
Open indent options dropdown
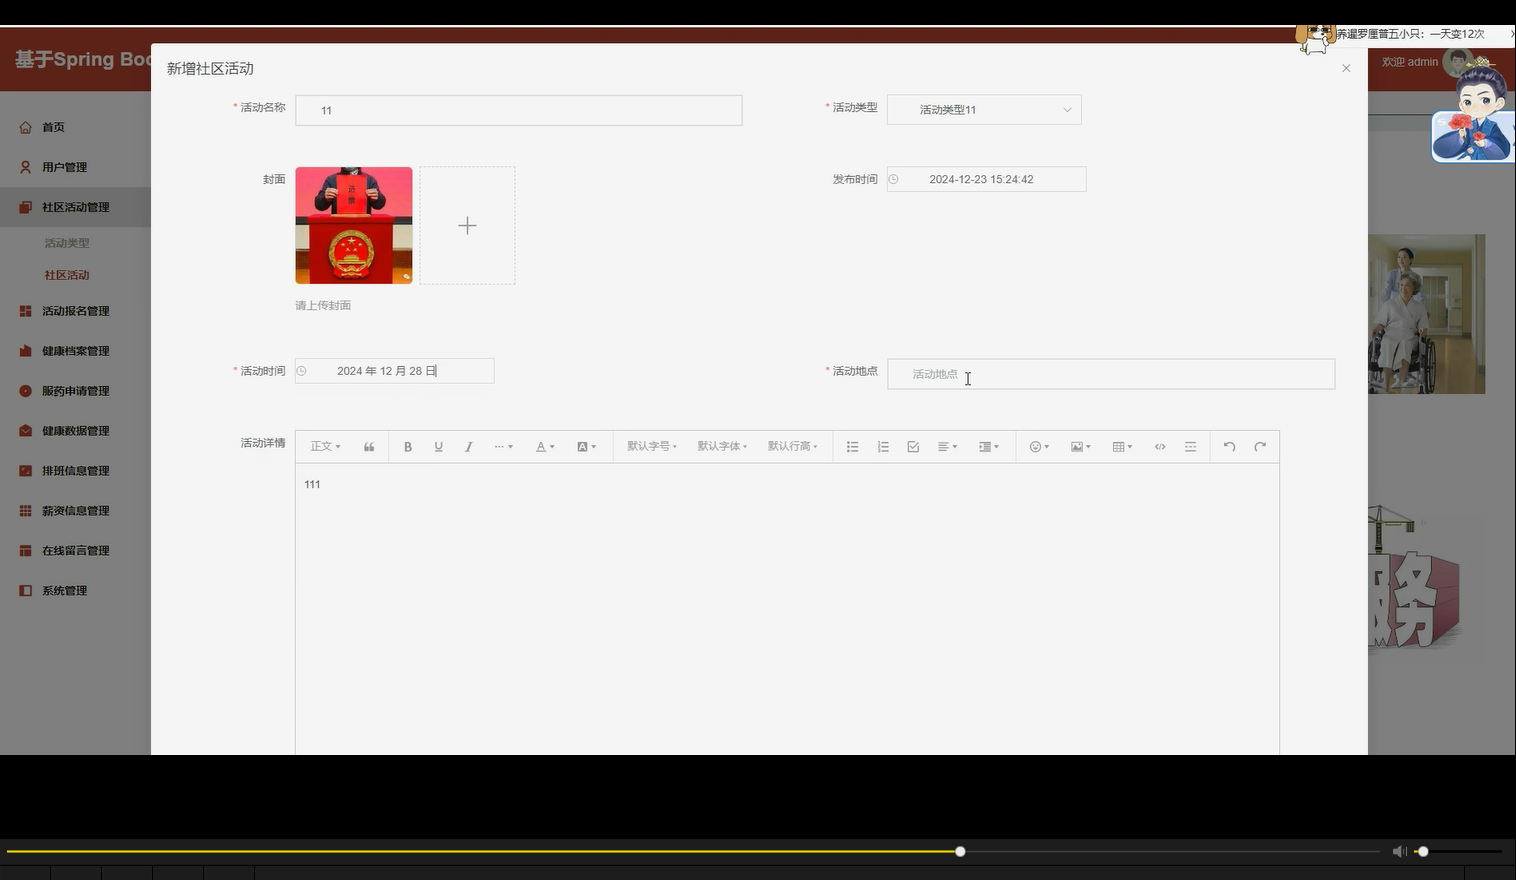(989, 447)
